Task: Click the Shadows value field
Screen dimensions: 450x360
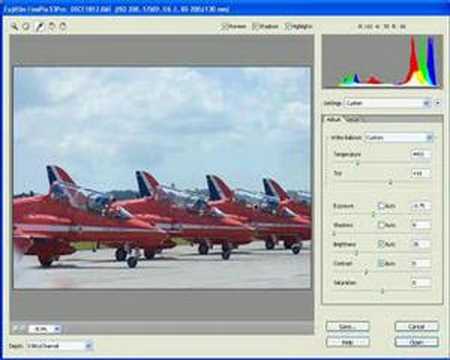Action: click(x=420, y=225)
